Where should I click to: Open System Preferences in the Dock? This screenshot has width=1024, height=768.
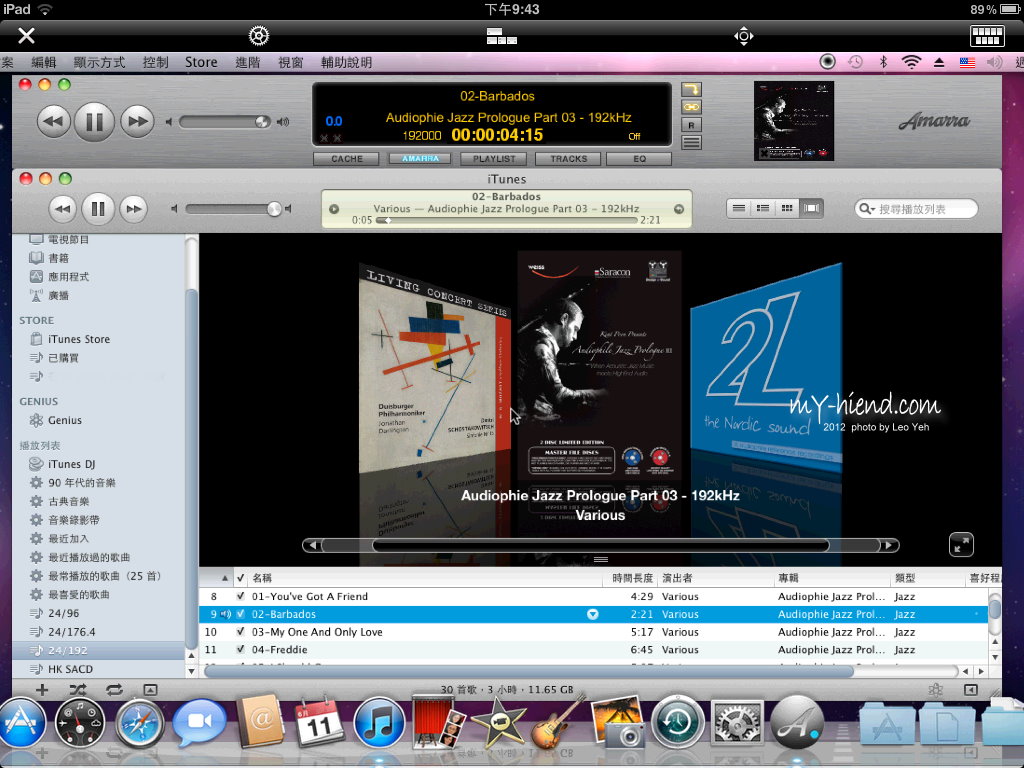point(736,724)
